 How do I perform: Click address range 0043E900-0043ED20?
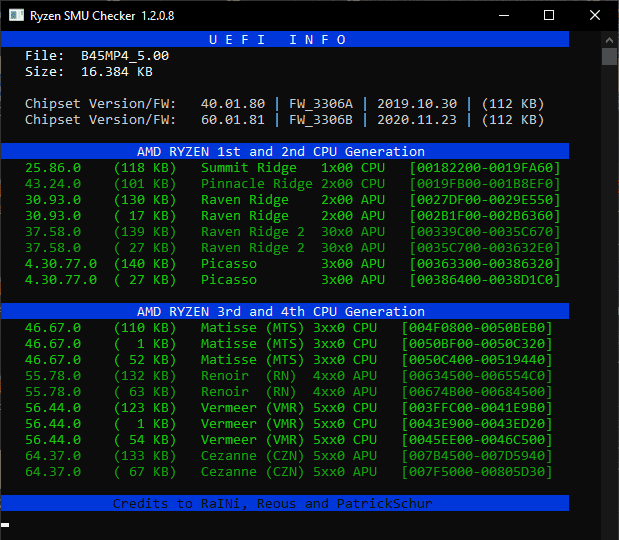[476, 424]
